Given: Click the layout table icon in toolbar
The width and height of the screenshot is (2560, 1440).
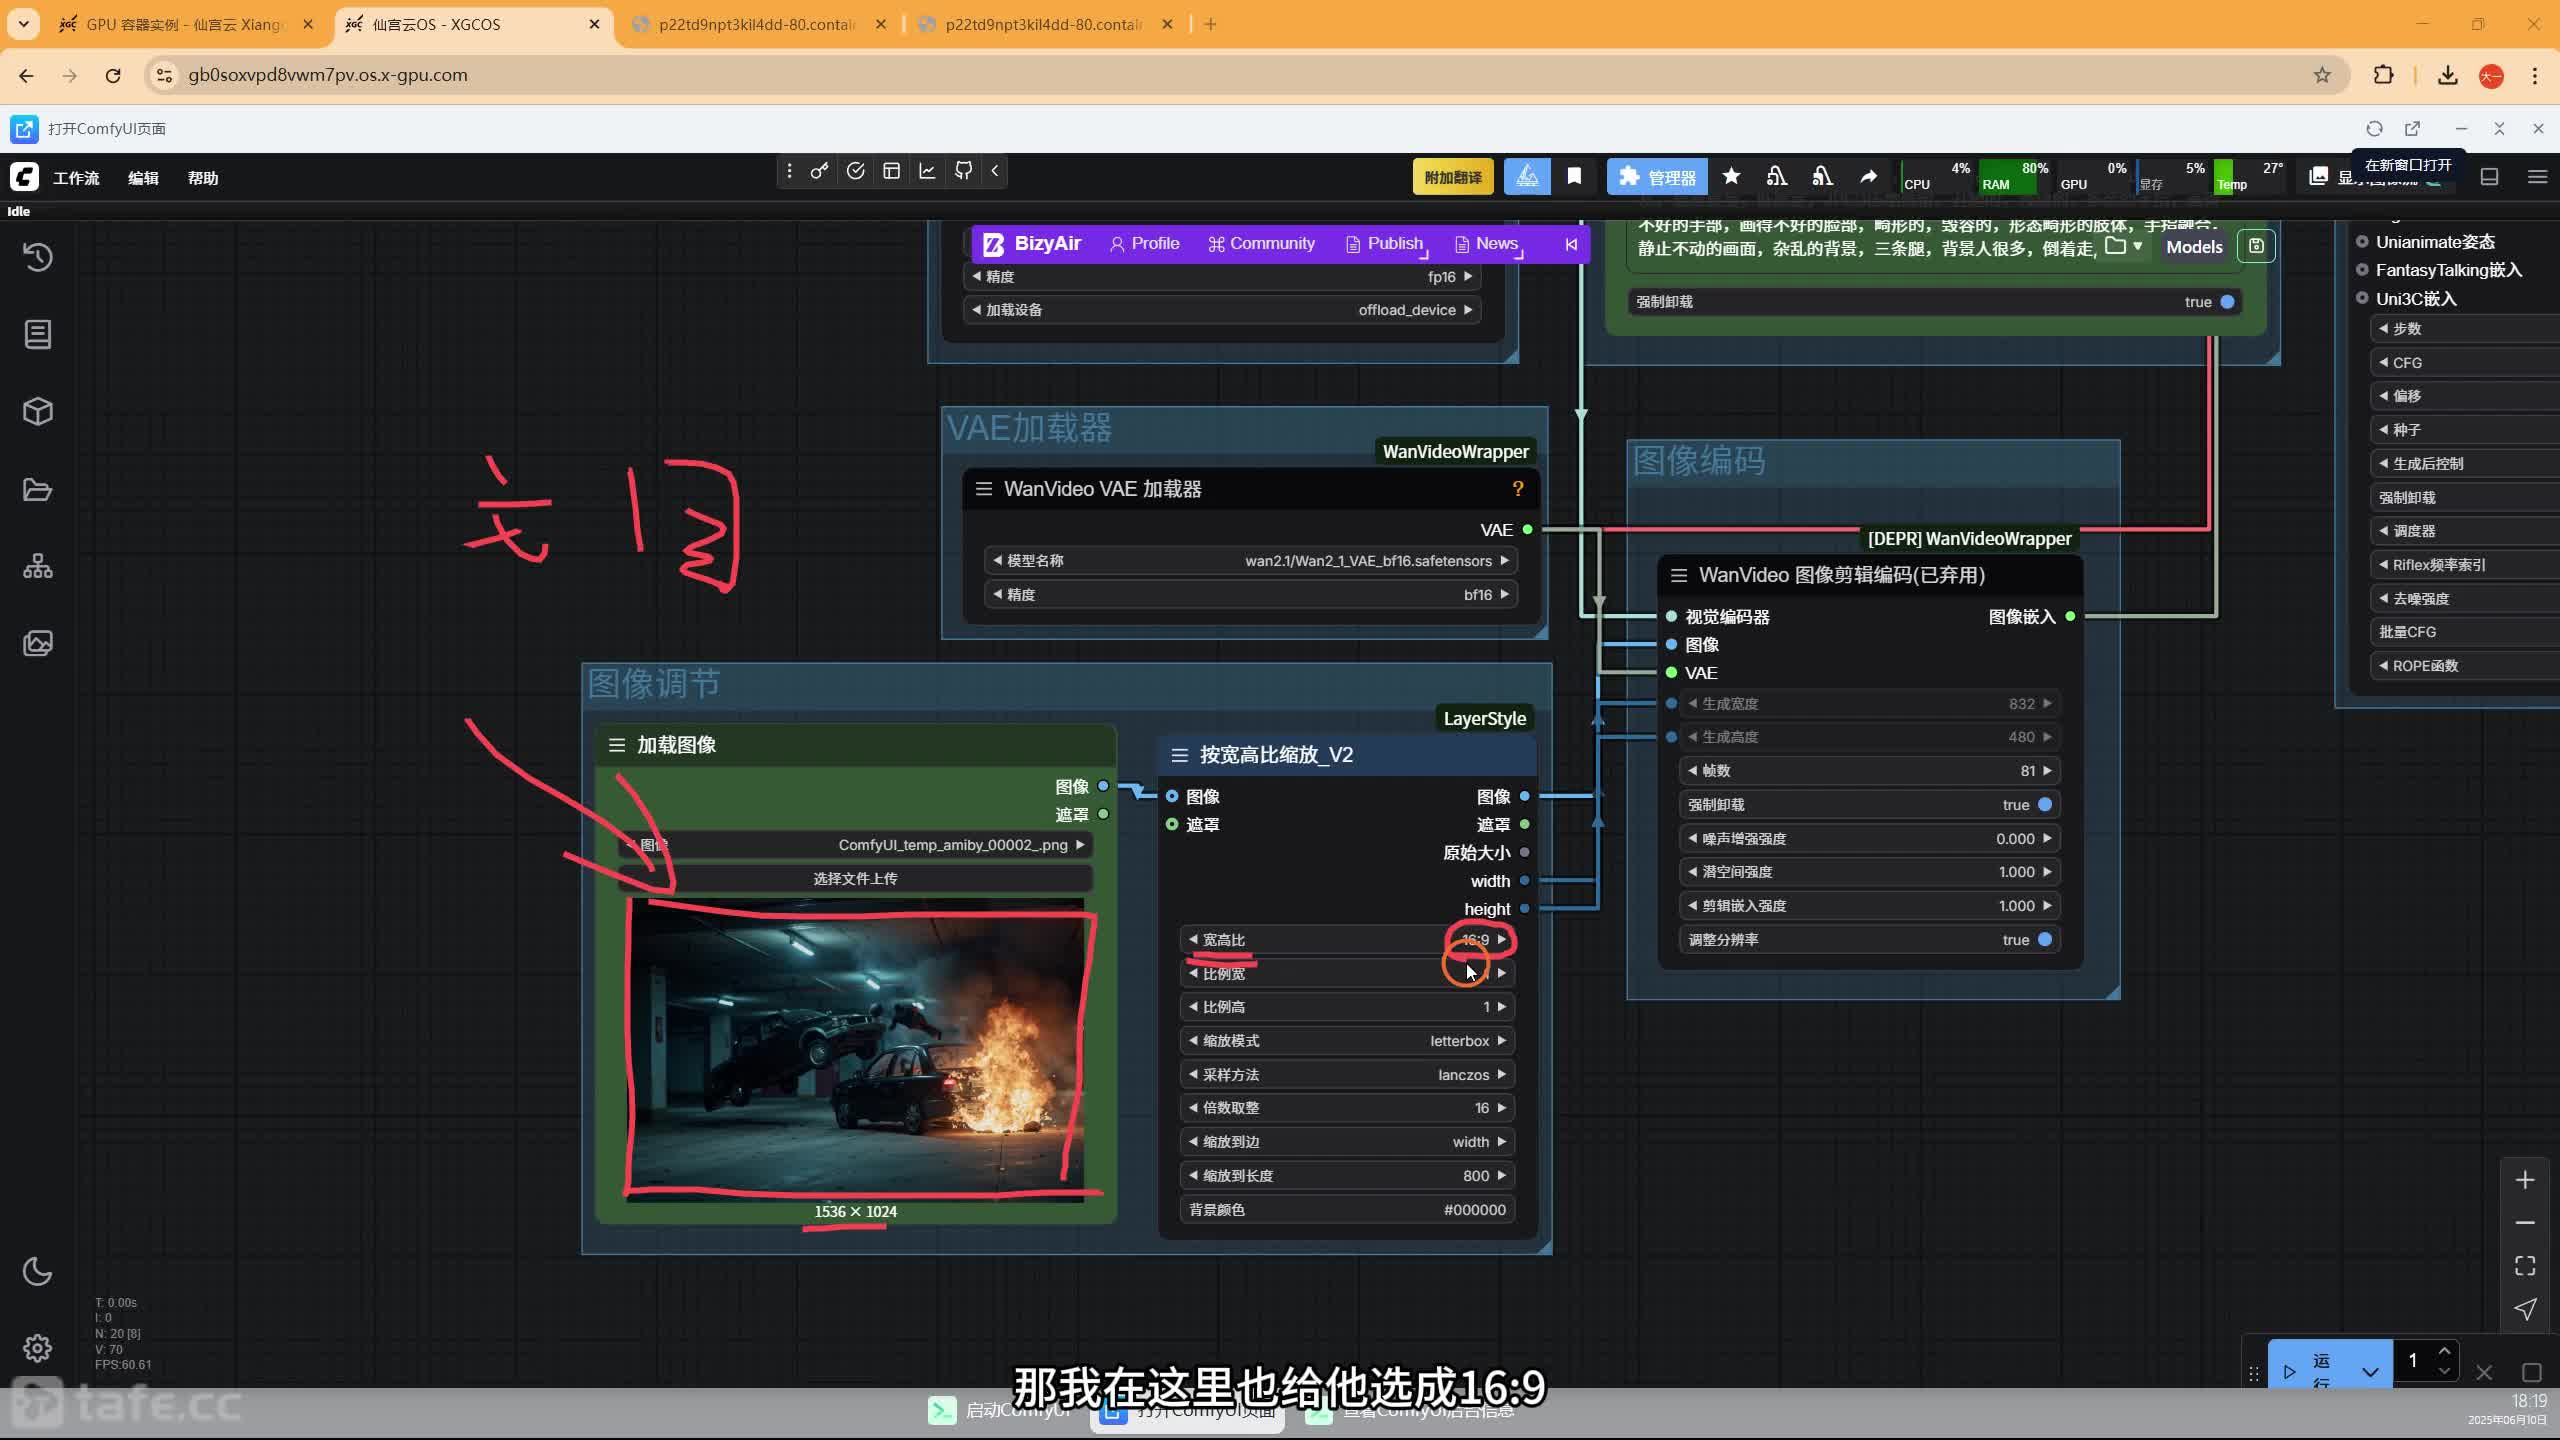Looking at the screenshot, I should coord(891,171).
